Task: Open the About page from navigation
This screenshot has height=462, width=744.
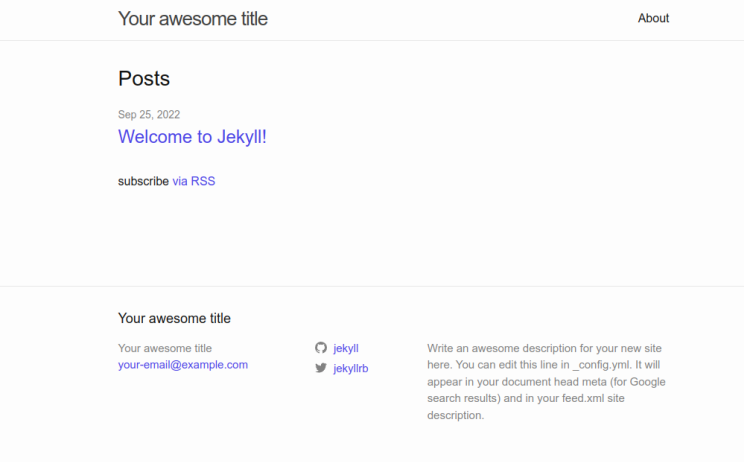Action: pyautogui.click(x=653, y=18)
